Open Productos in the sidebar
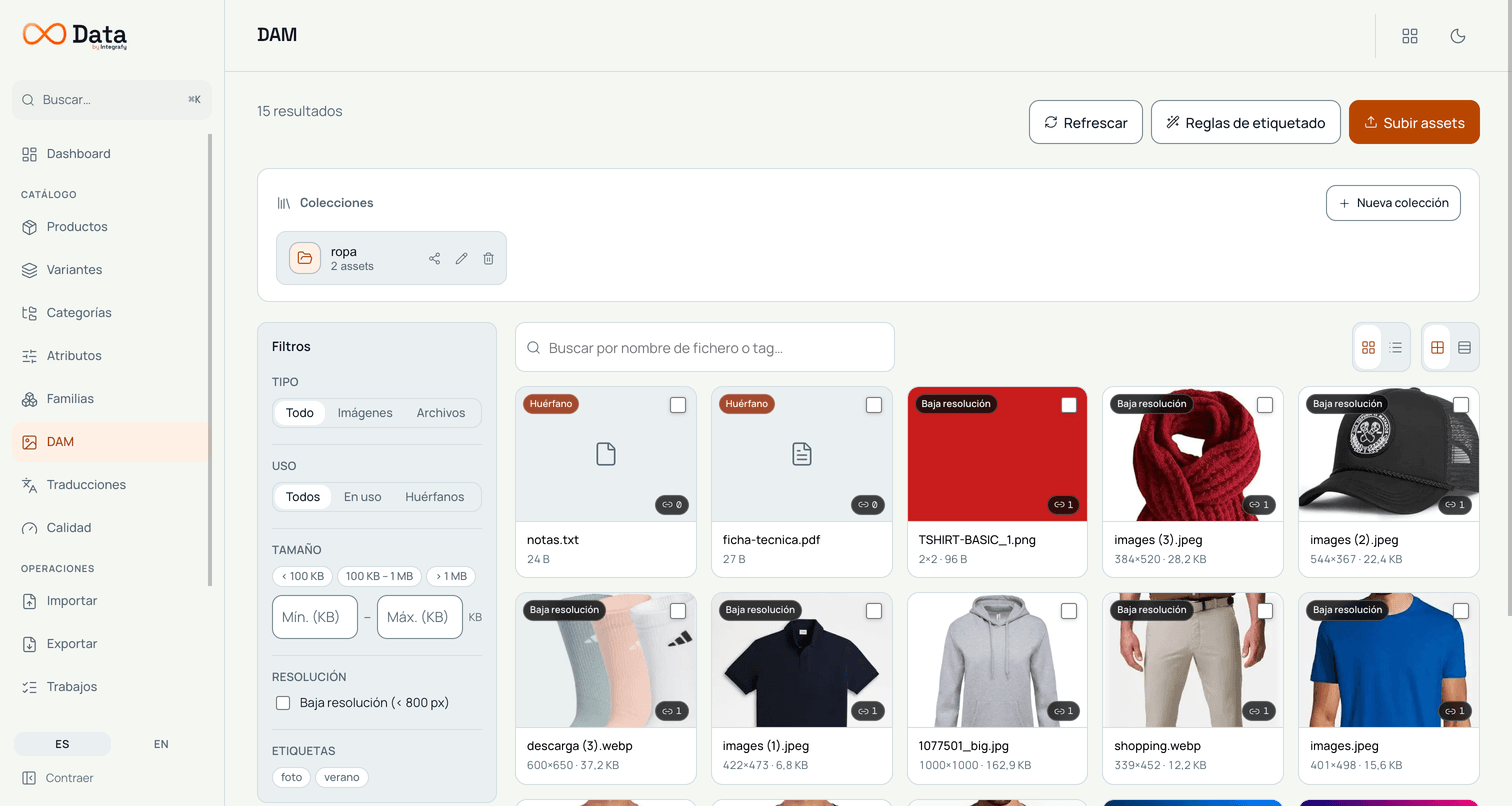 [111, 227]
